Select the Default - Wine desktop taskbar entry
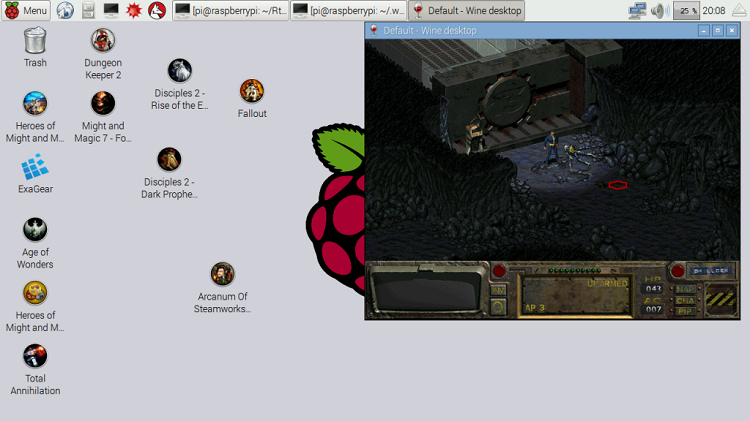Viewport: 750px width, 421px height. click(x=466, y=10)
